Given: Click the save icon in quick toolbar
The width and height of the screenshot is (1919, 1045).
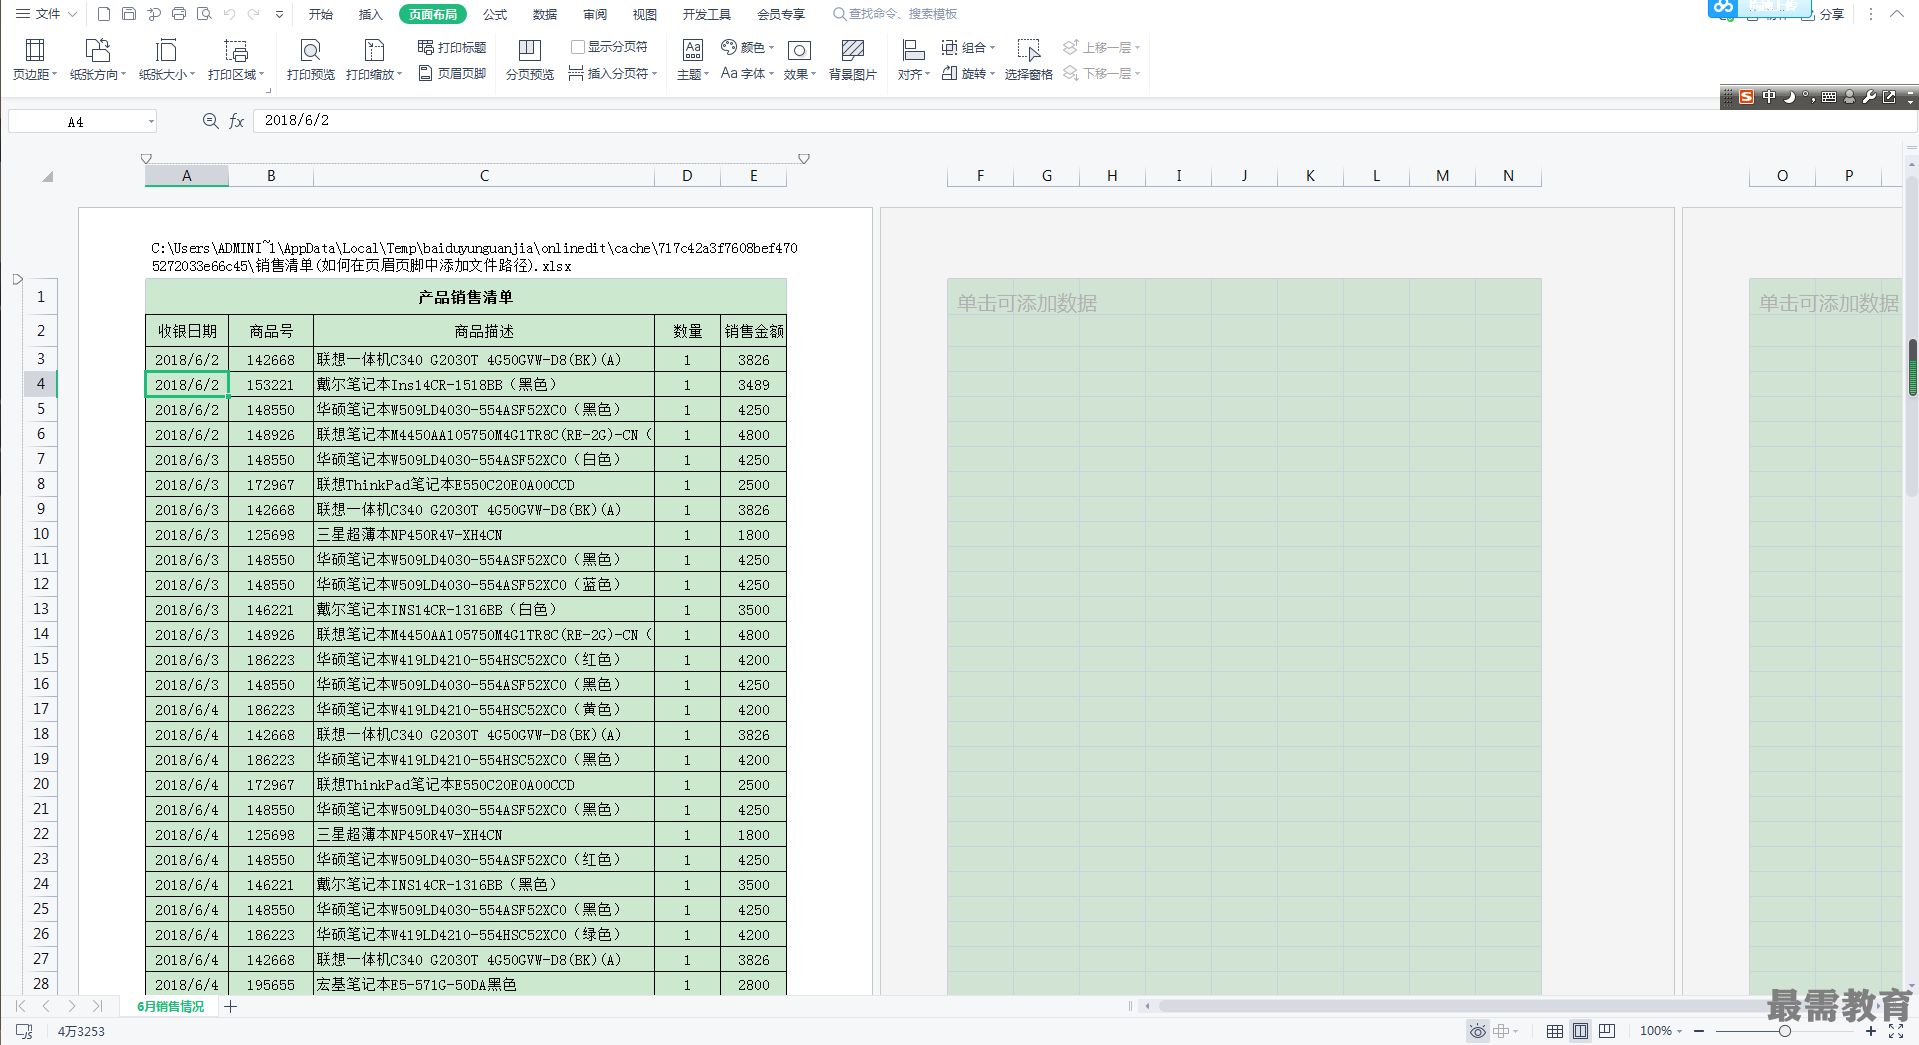Looking at the screenshot, I should click(x=129, y=14).
